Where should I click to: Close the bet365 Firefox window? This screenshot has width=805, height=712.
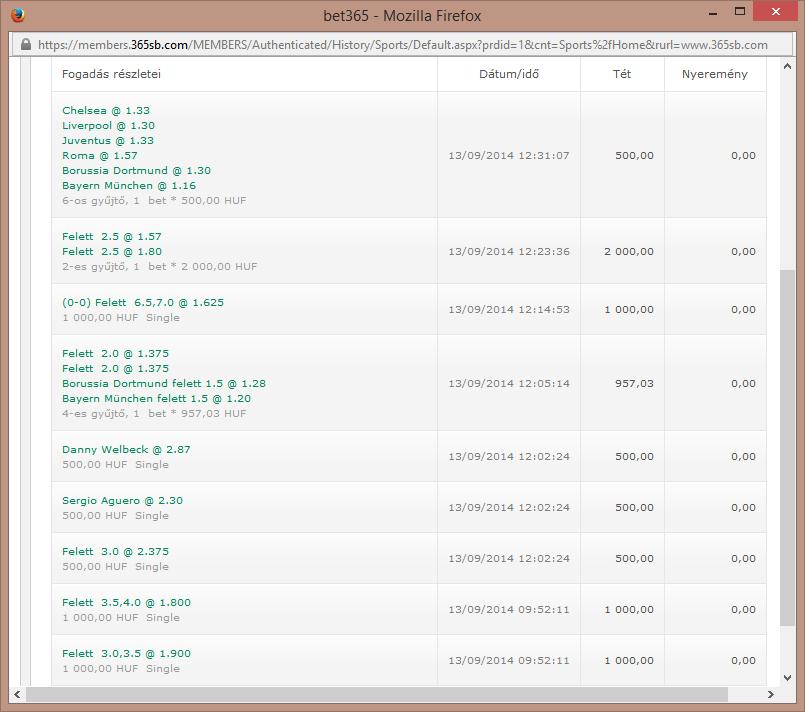pos(776,11)
